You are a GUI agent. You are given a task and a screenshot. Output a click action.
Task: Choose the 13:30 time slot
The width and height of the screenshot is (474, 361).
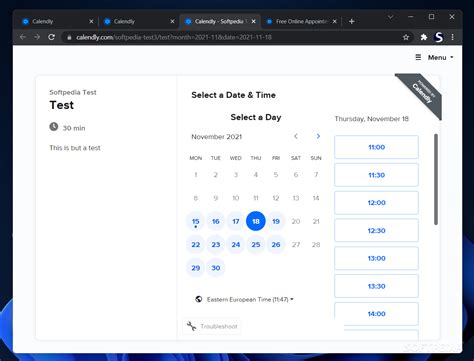tap(376, 286)
